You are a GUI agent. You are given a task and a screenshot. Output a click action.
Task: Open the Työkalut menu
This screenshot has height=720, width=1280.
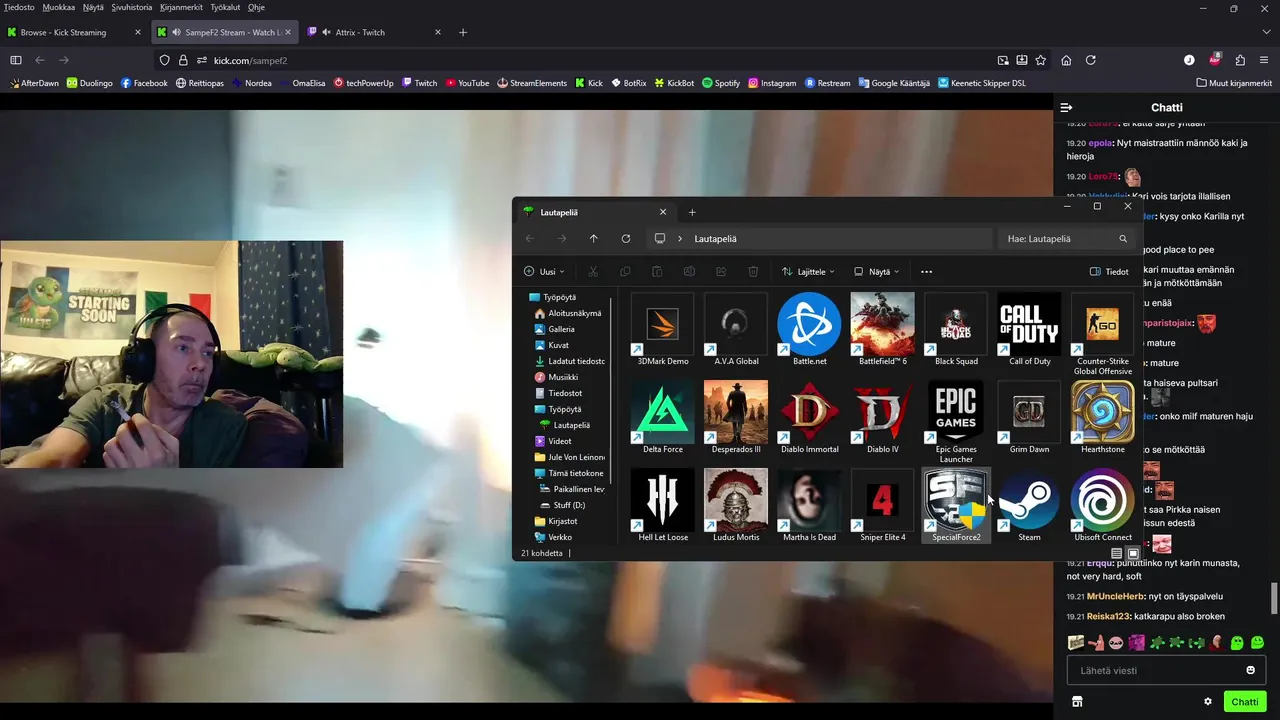225,7
